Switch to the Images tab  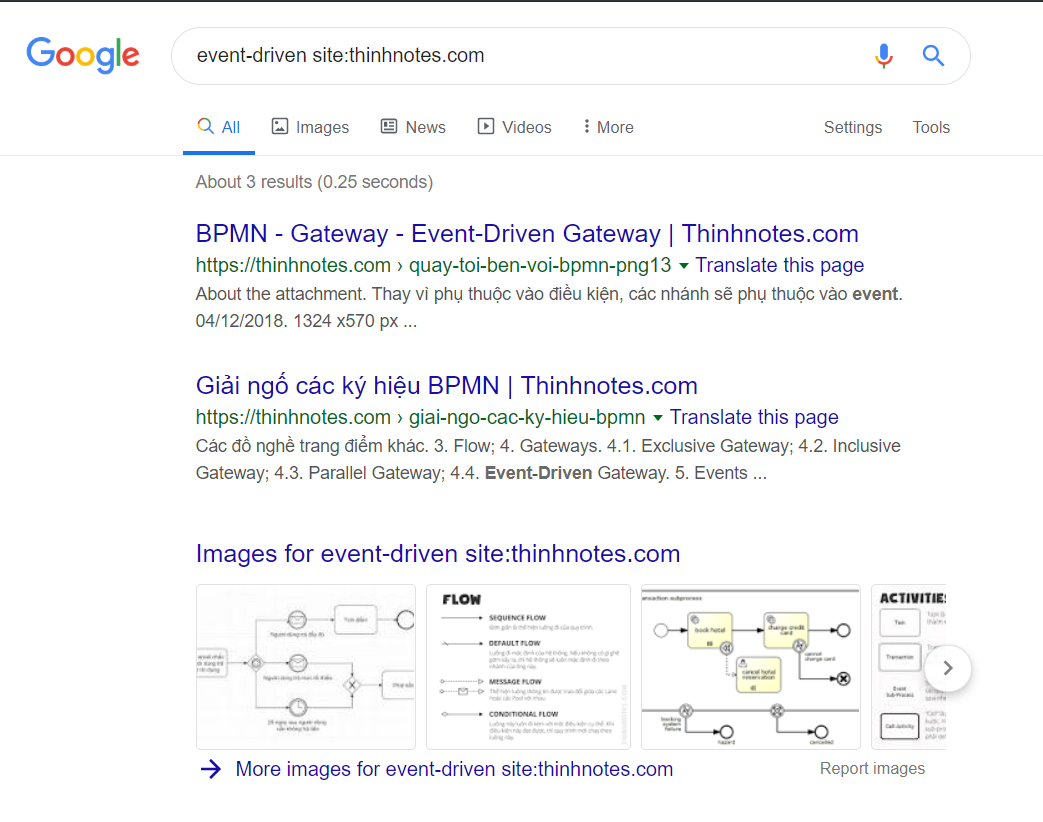tap(310, 127)
